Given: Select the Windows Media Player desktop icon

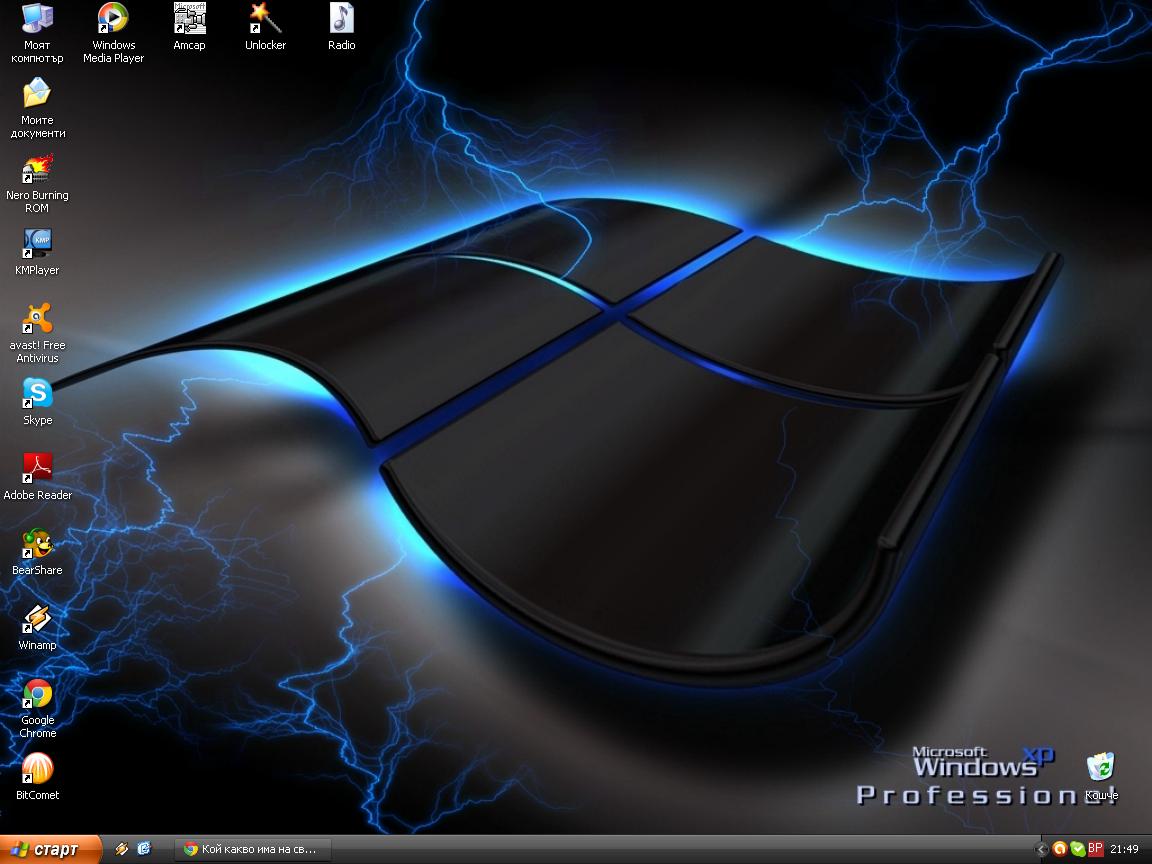Looking at the screenshot, I should pos(113,19).
